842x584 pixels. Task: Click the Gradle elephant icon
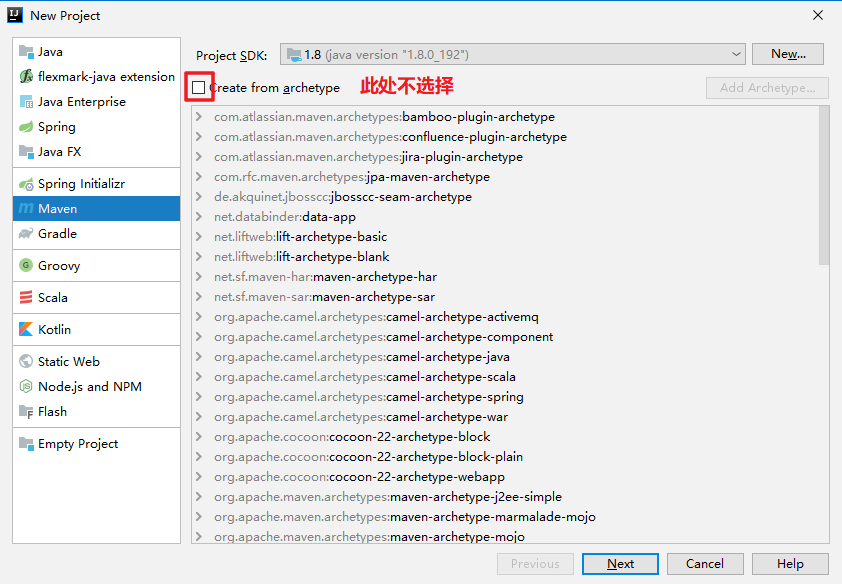[x=26, y=233]
